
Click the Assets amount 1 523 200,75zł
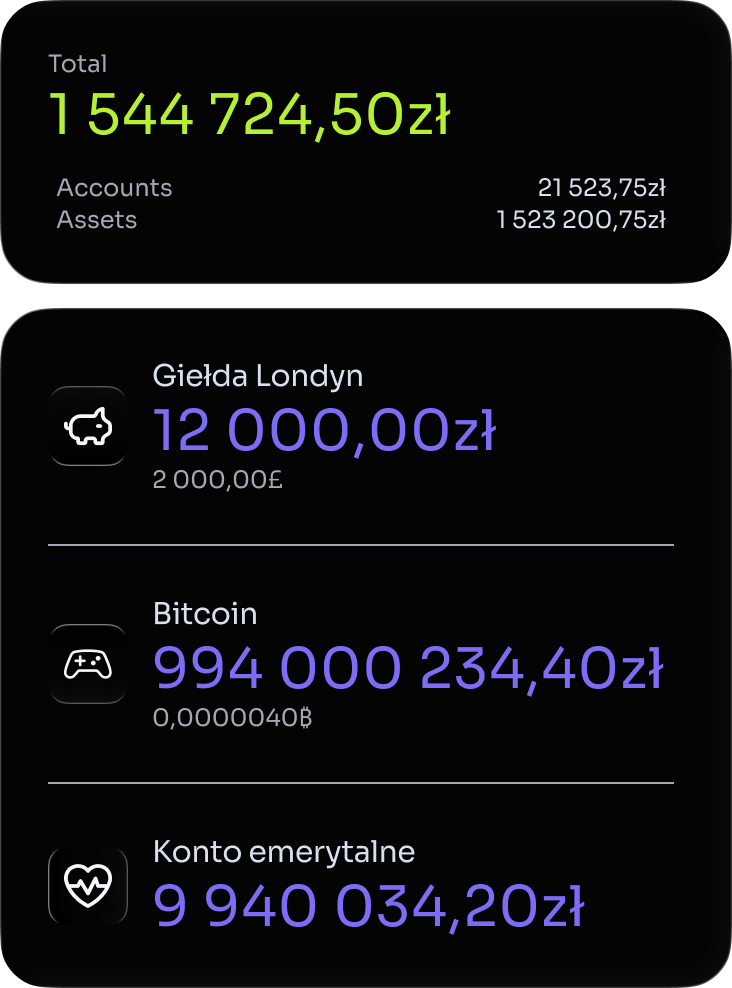[580, 219]
